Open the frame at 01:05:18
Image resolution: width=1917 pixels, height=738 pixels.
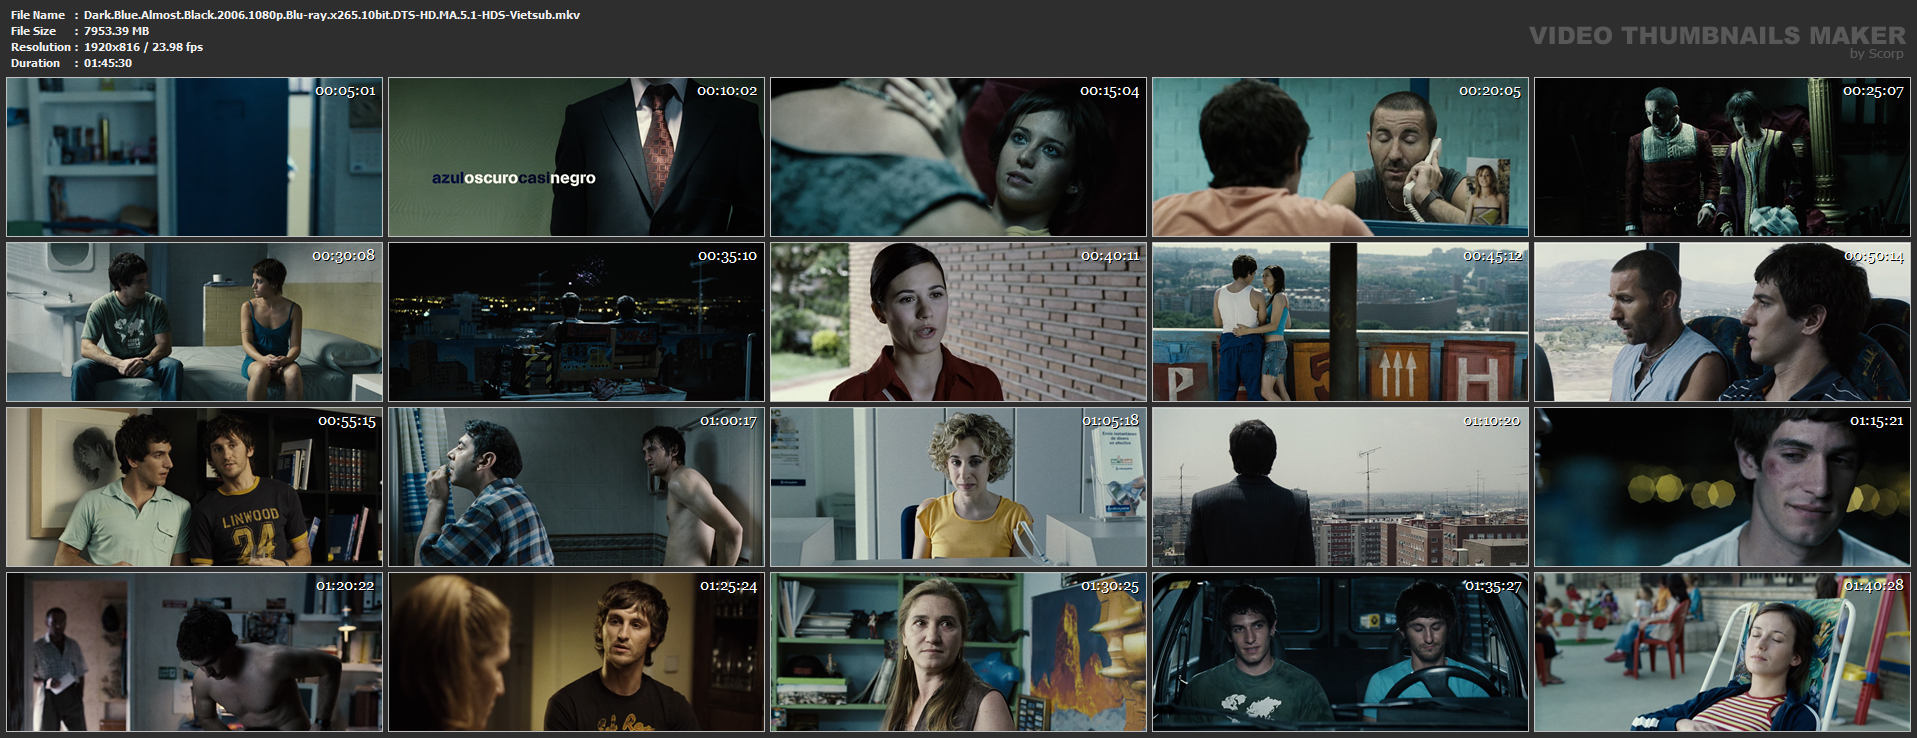[x=958, y=487]
